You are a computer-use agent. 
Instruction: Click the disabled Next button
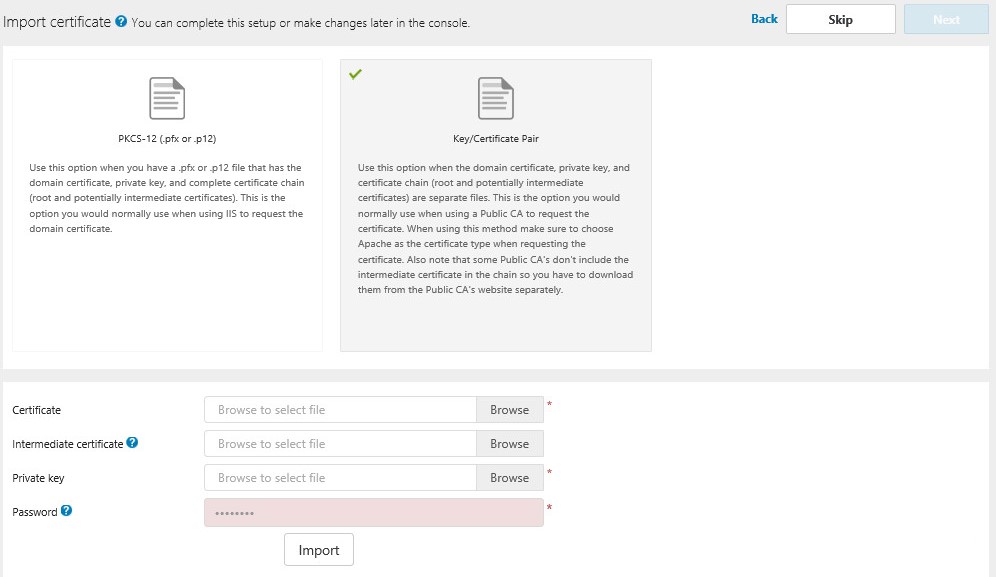pyautogui.click(x=945, y=18)
